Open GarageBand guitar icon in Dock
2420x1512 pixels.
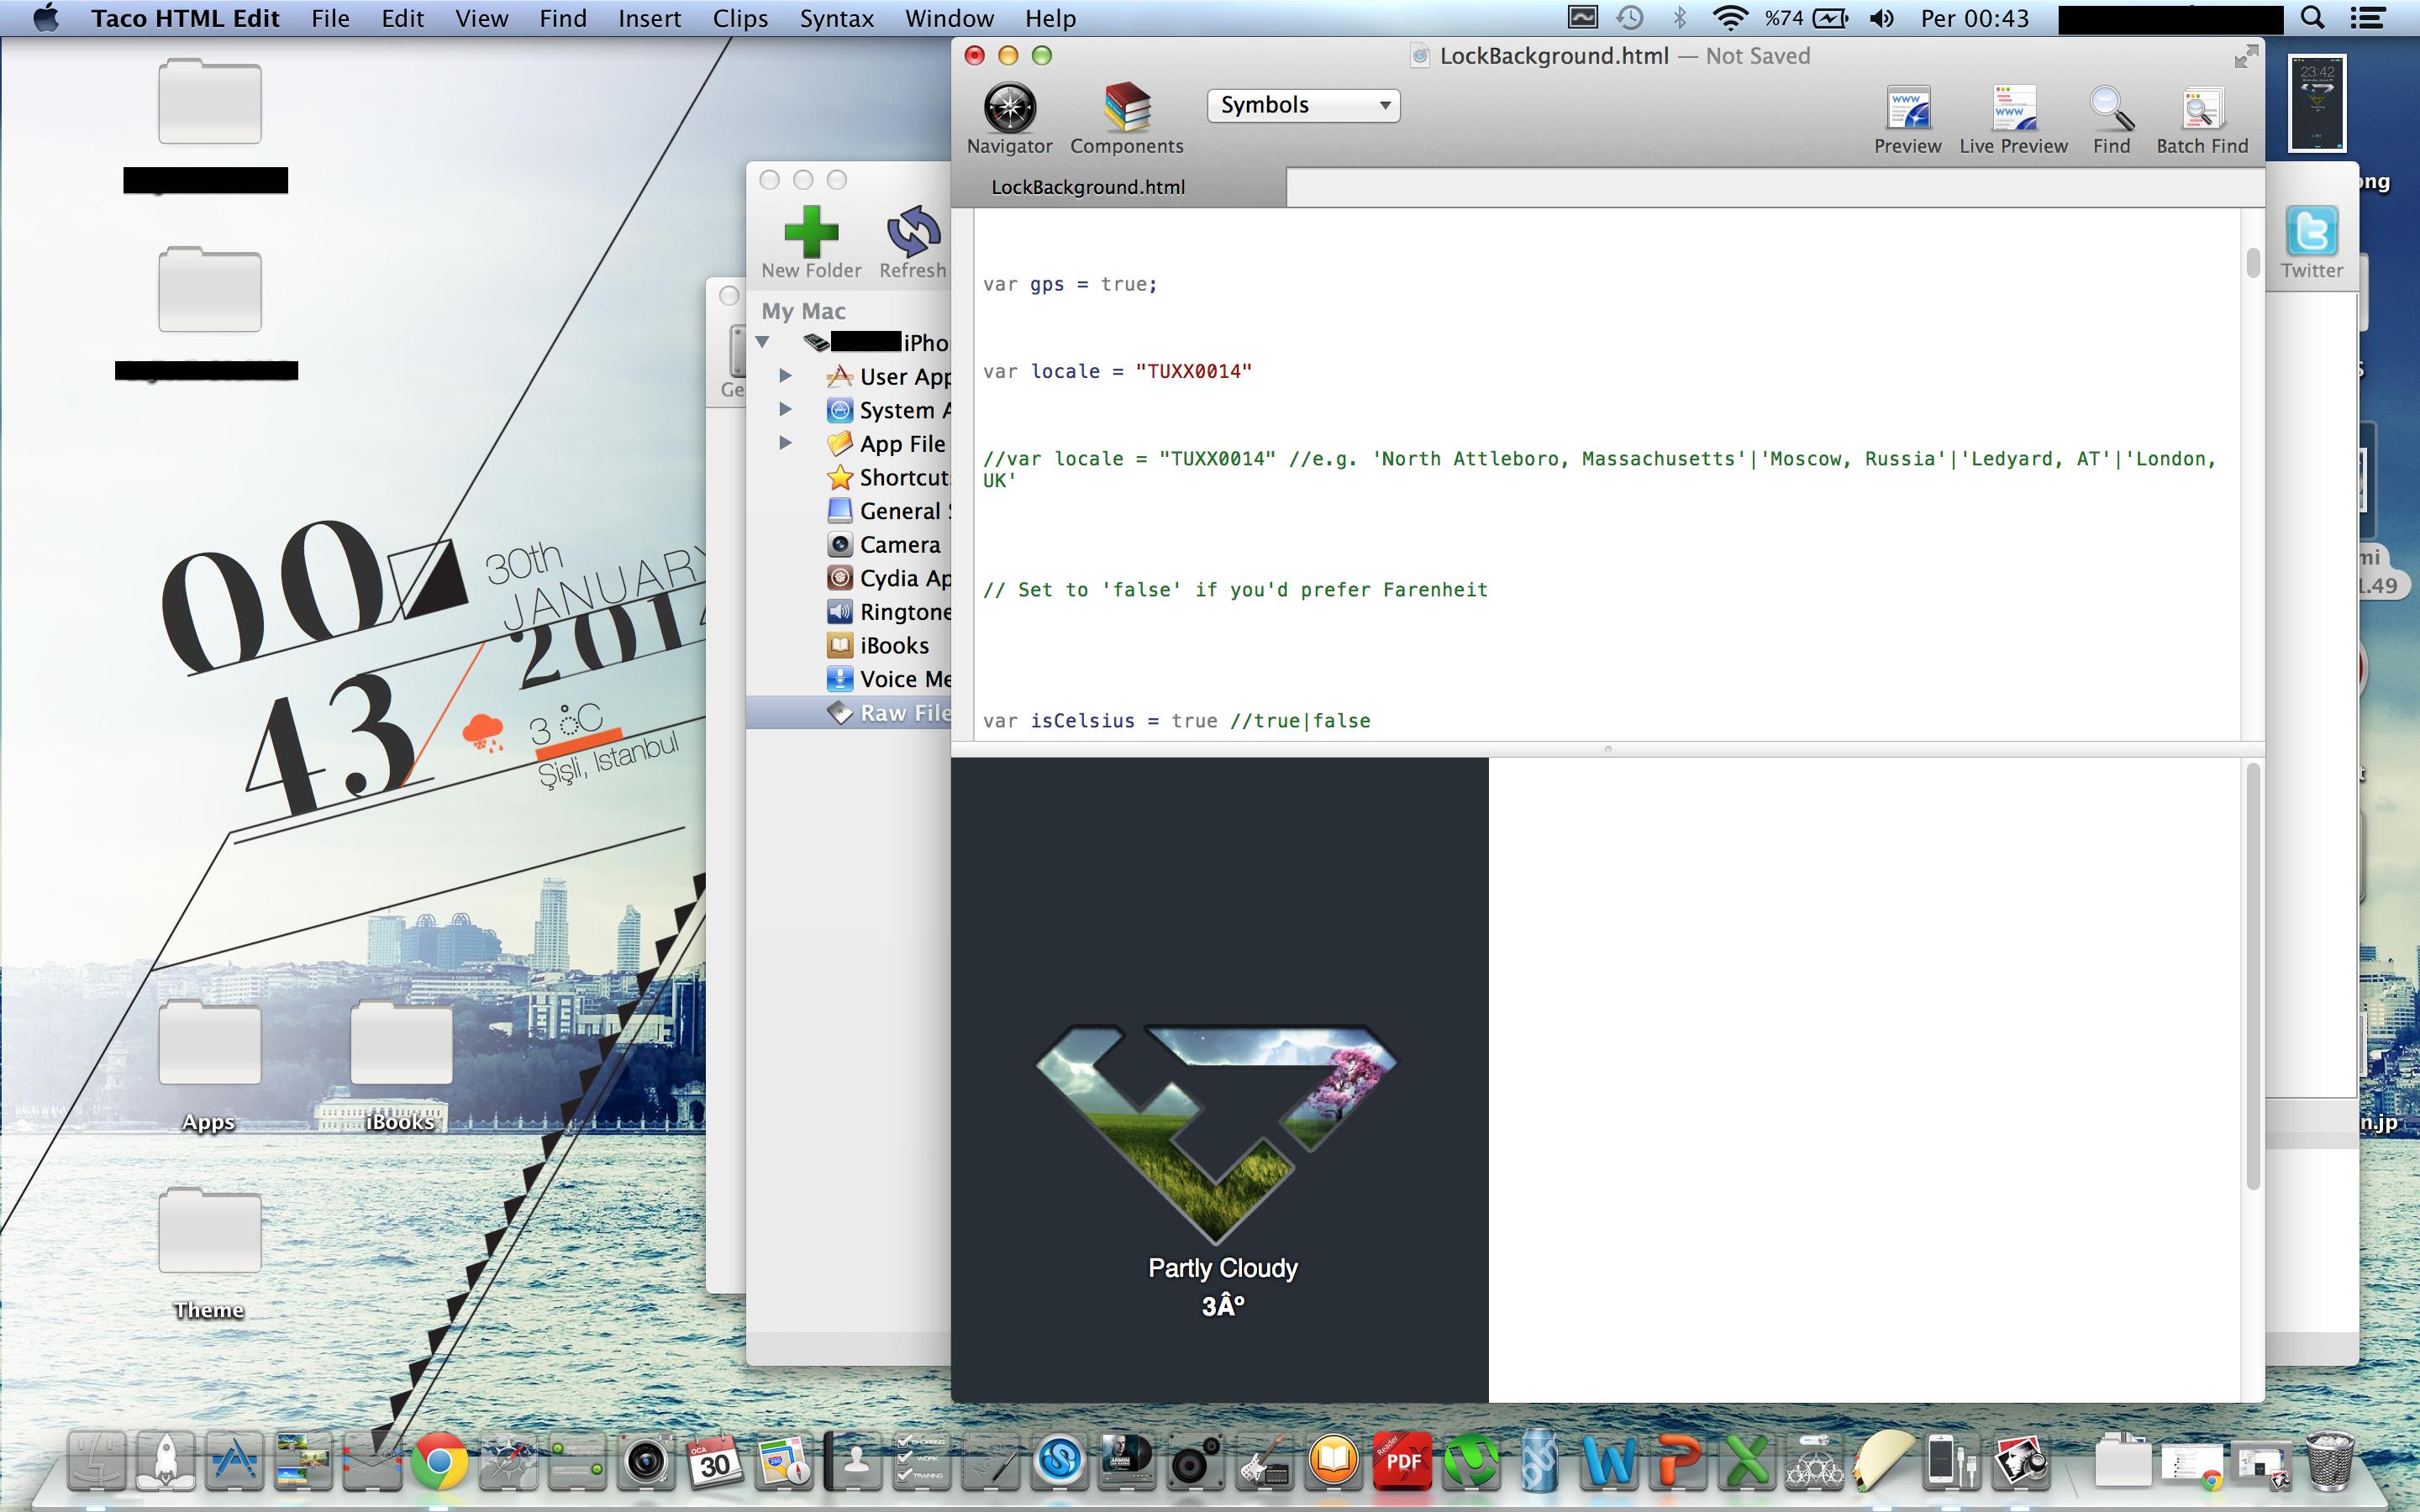[1265, 1462]
